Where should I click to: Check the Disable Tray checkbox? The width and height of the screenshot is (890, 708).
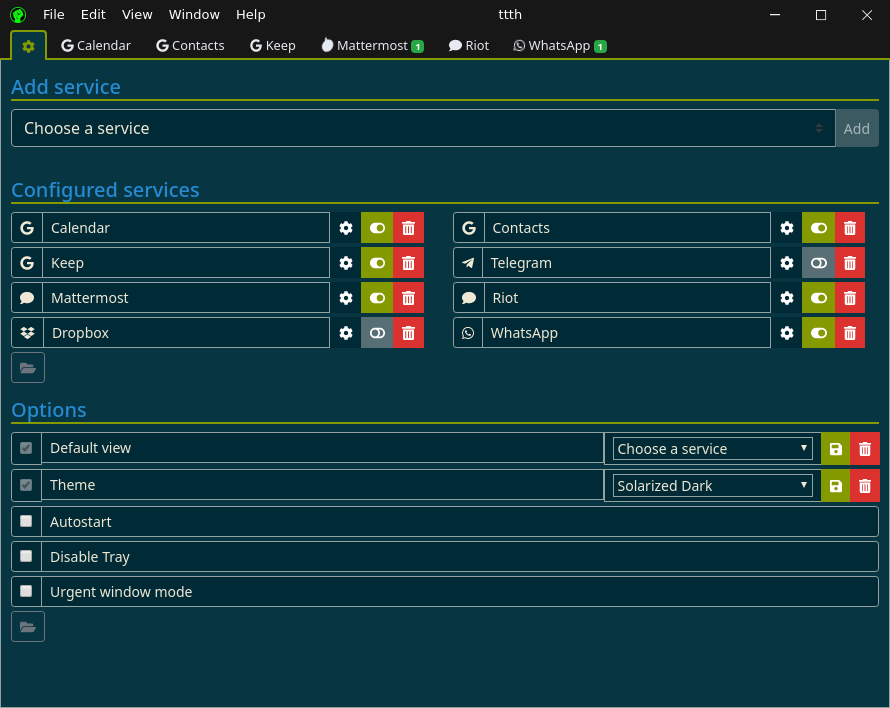coord(26,556)
